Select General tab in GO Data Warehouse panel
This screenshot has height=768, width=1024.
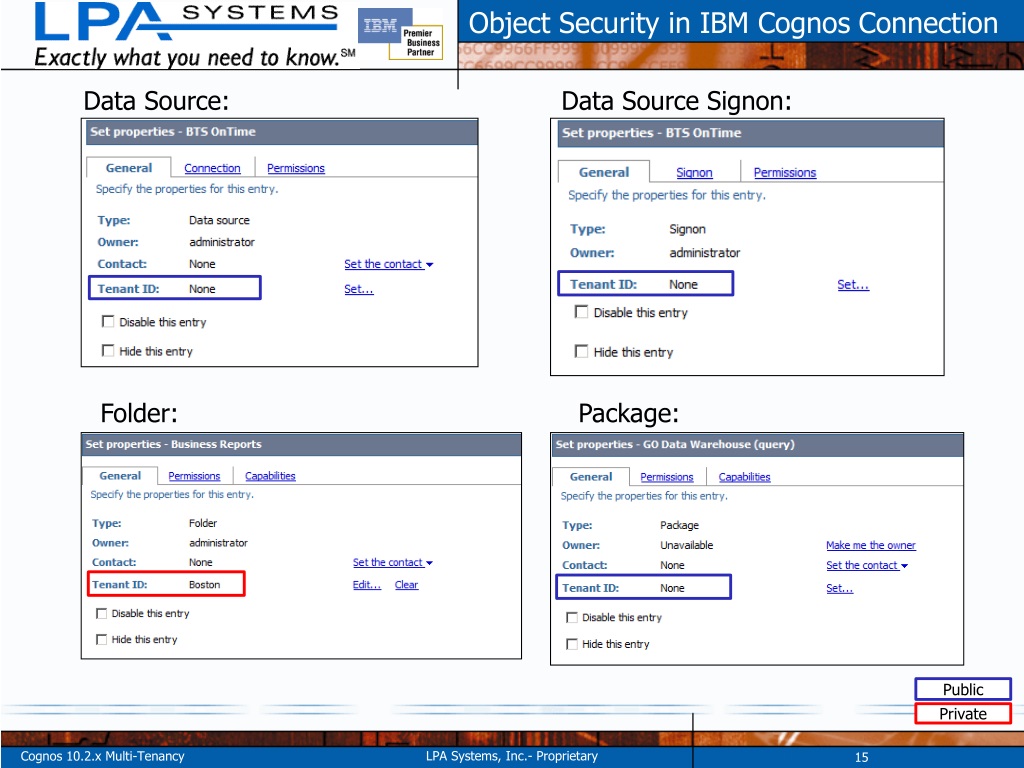tap(591, 477)
